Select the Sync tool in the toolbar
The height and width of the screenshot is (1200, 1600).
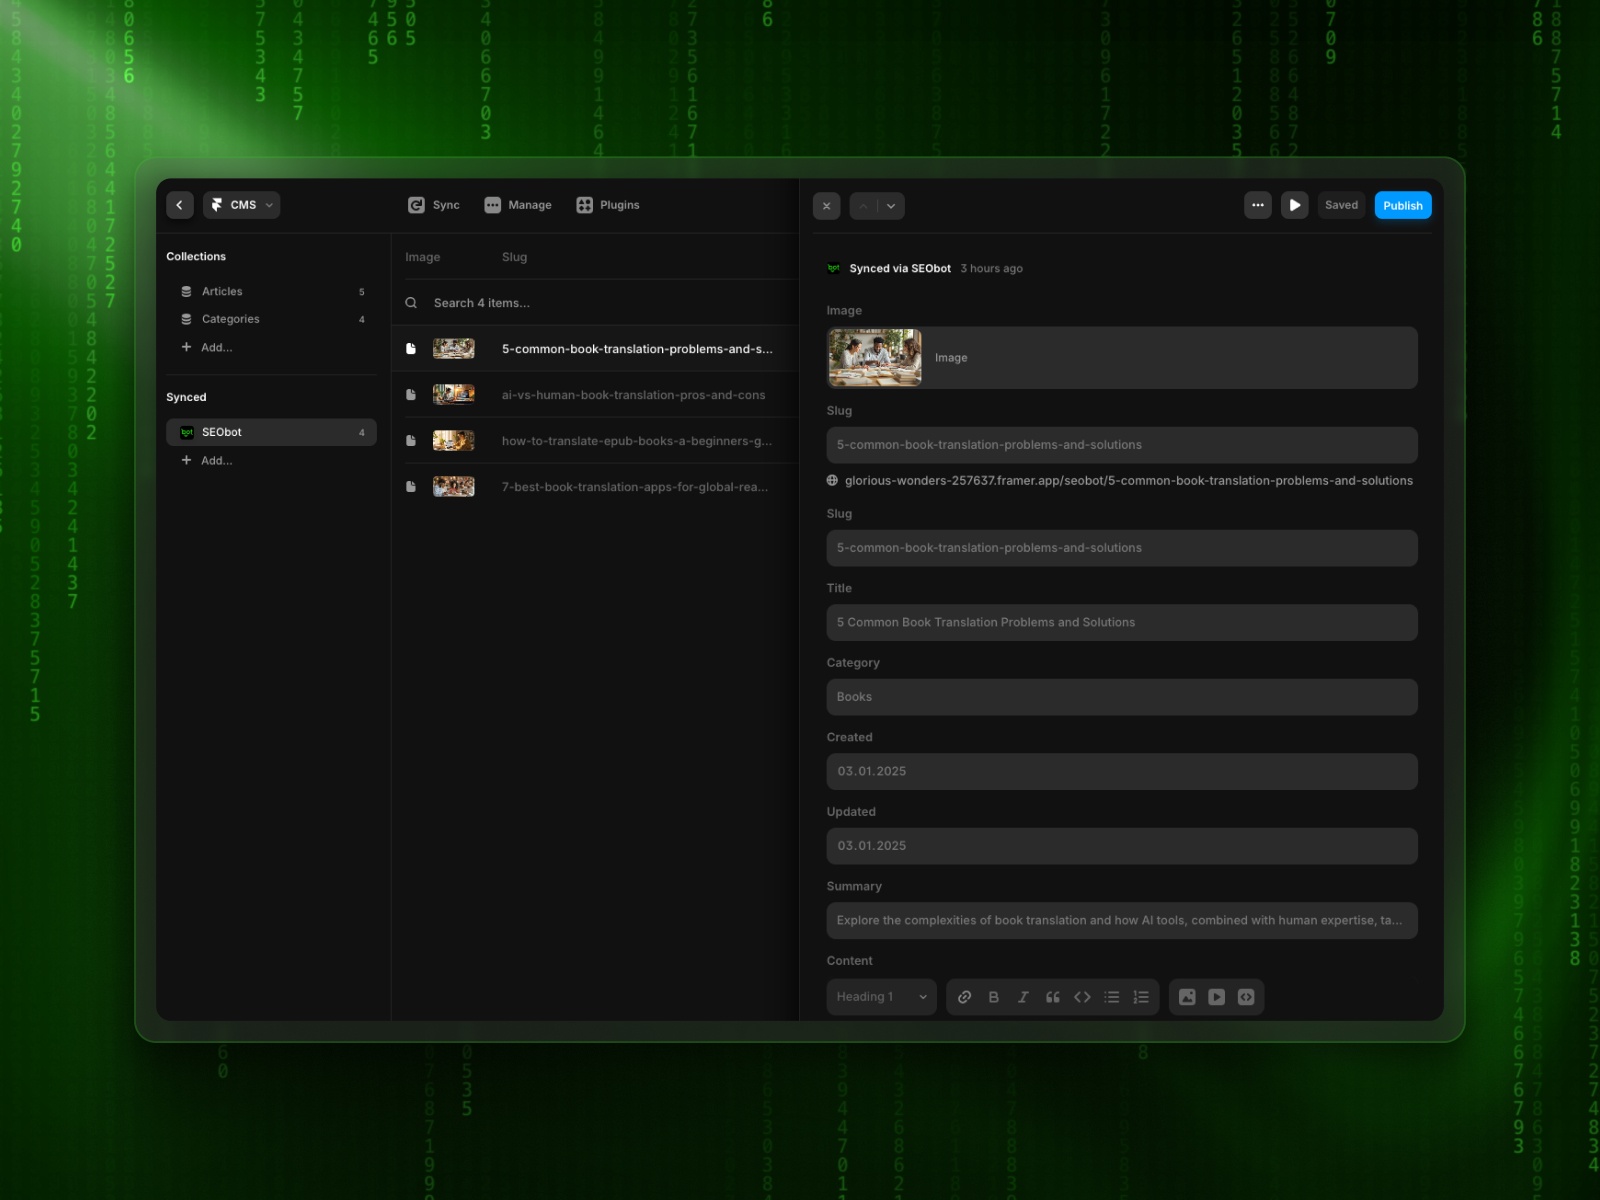pos(434,204)
